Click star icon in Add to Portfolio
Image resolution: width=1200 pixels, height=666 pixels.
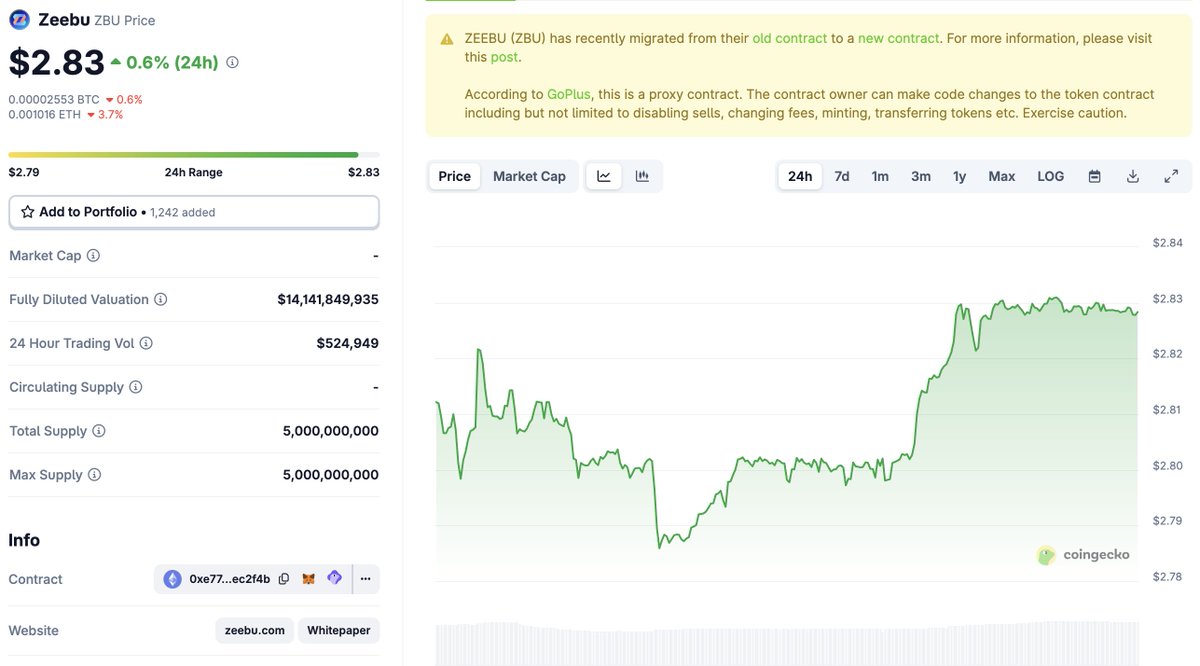[x=28, y=212]
